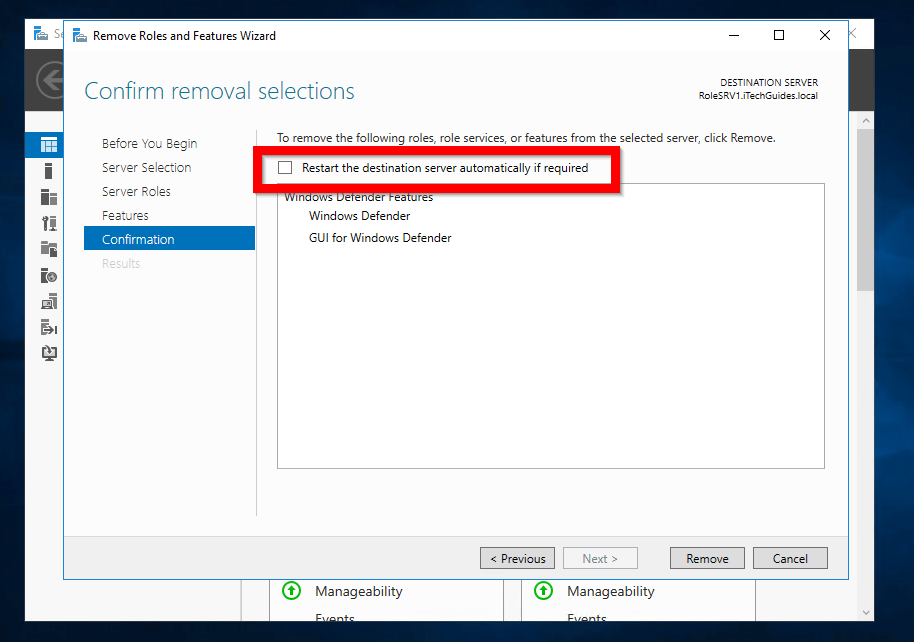Select GUI for Windows Defender list entry

(380, 238)
